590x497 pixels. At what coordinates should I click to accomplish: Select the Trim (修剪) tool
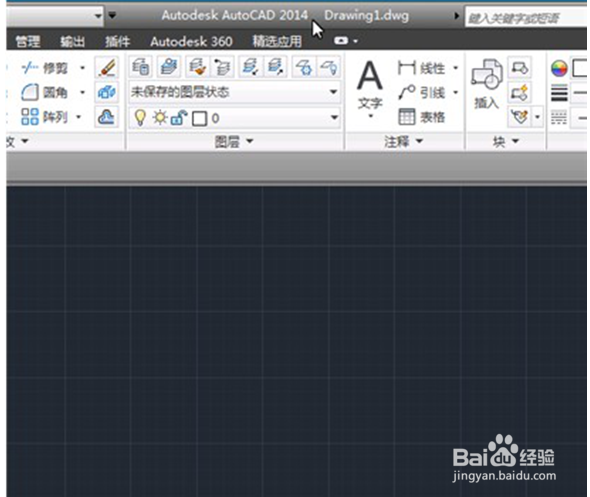coord(45,68)
